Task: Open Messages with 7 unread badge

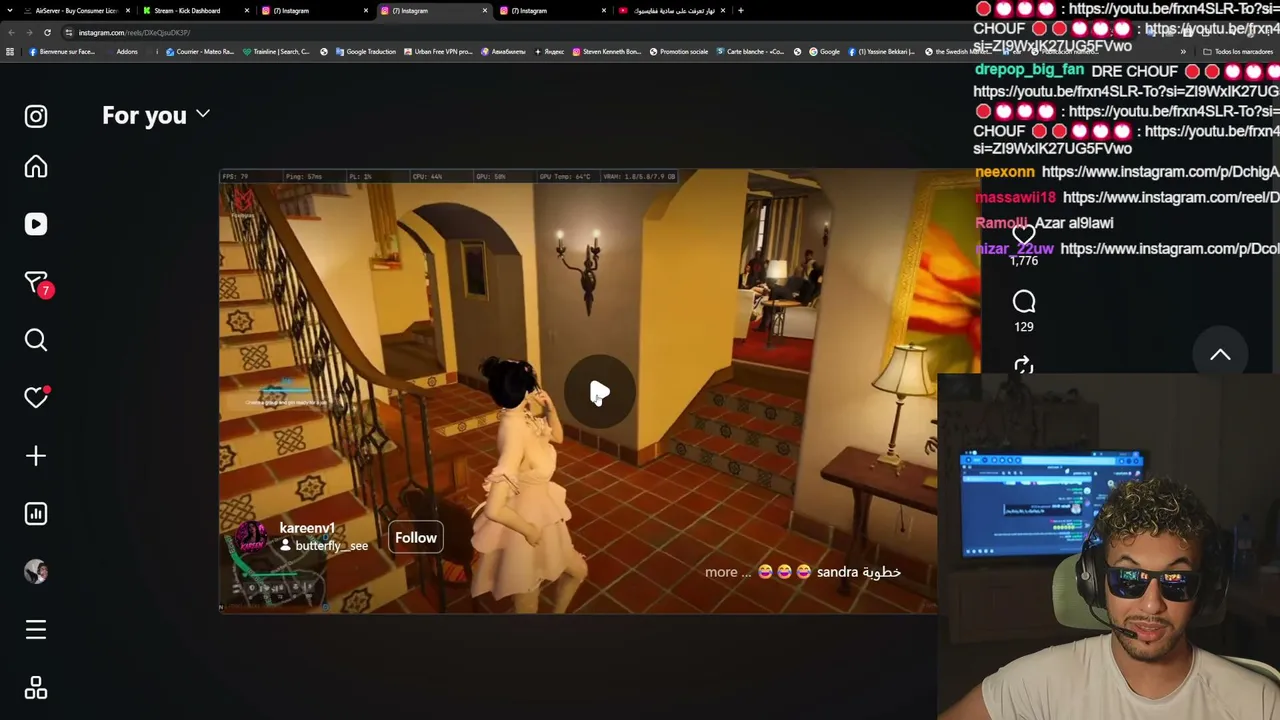Action: click(37, 283)
